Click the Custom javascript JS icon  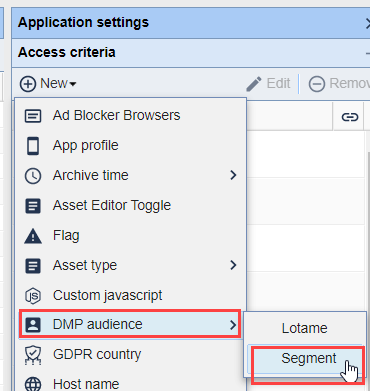pos(33,296)
